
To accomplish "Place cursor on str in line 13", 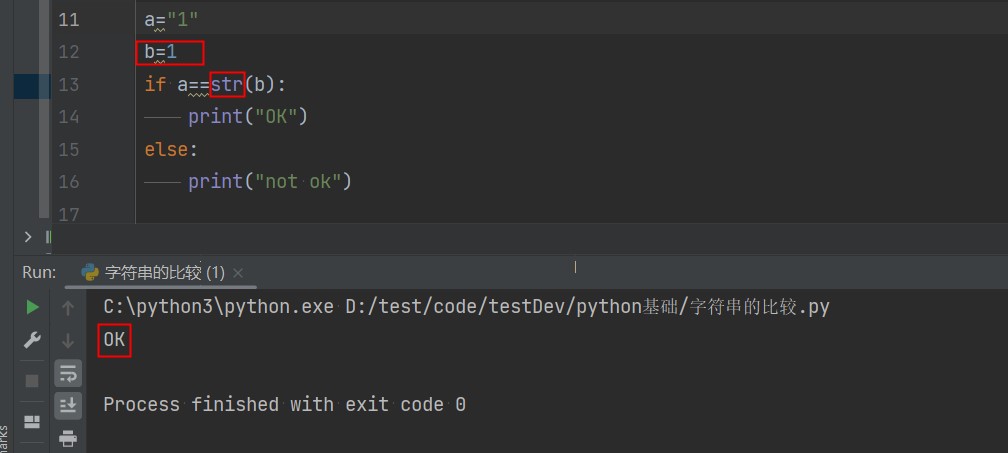I will (x=227, y=85).
